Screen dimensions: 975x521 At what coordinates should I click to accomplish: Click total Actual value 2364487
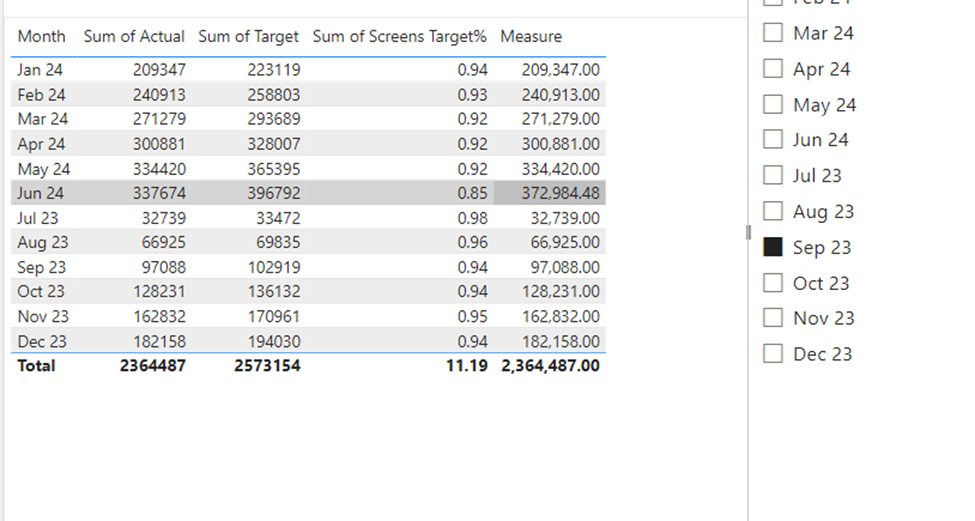click(x=153, y=366)
